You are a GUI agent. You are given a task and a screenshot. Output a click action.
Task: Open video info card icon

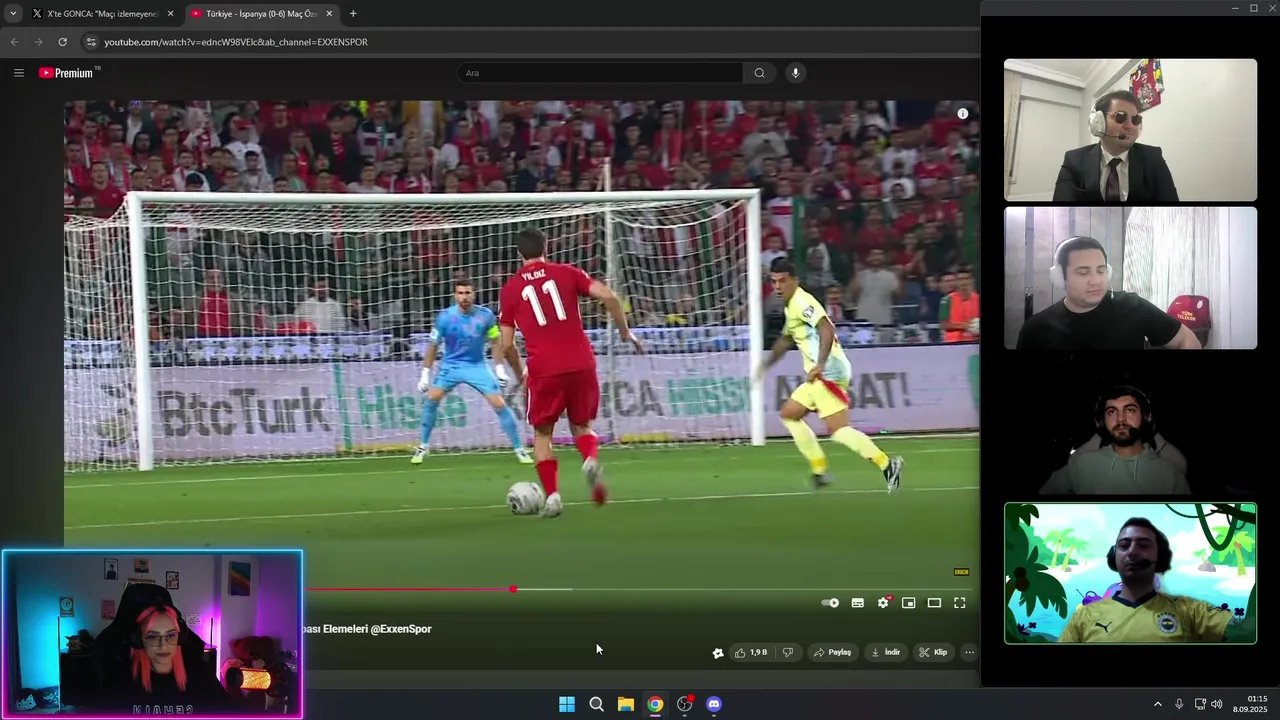(963, 114)
